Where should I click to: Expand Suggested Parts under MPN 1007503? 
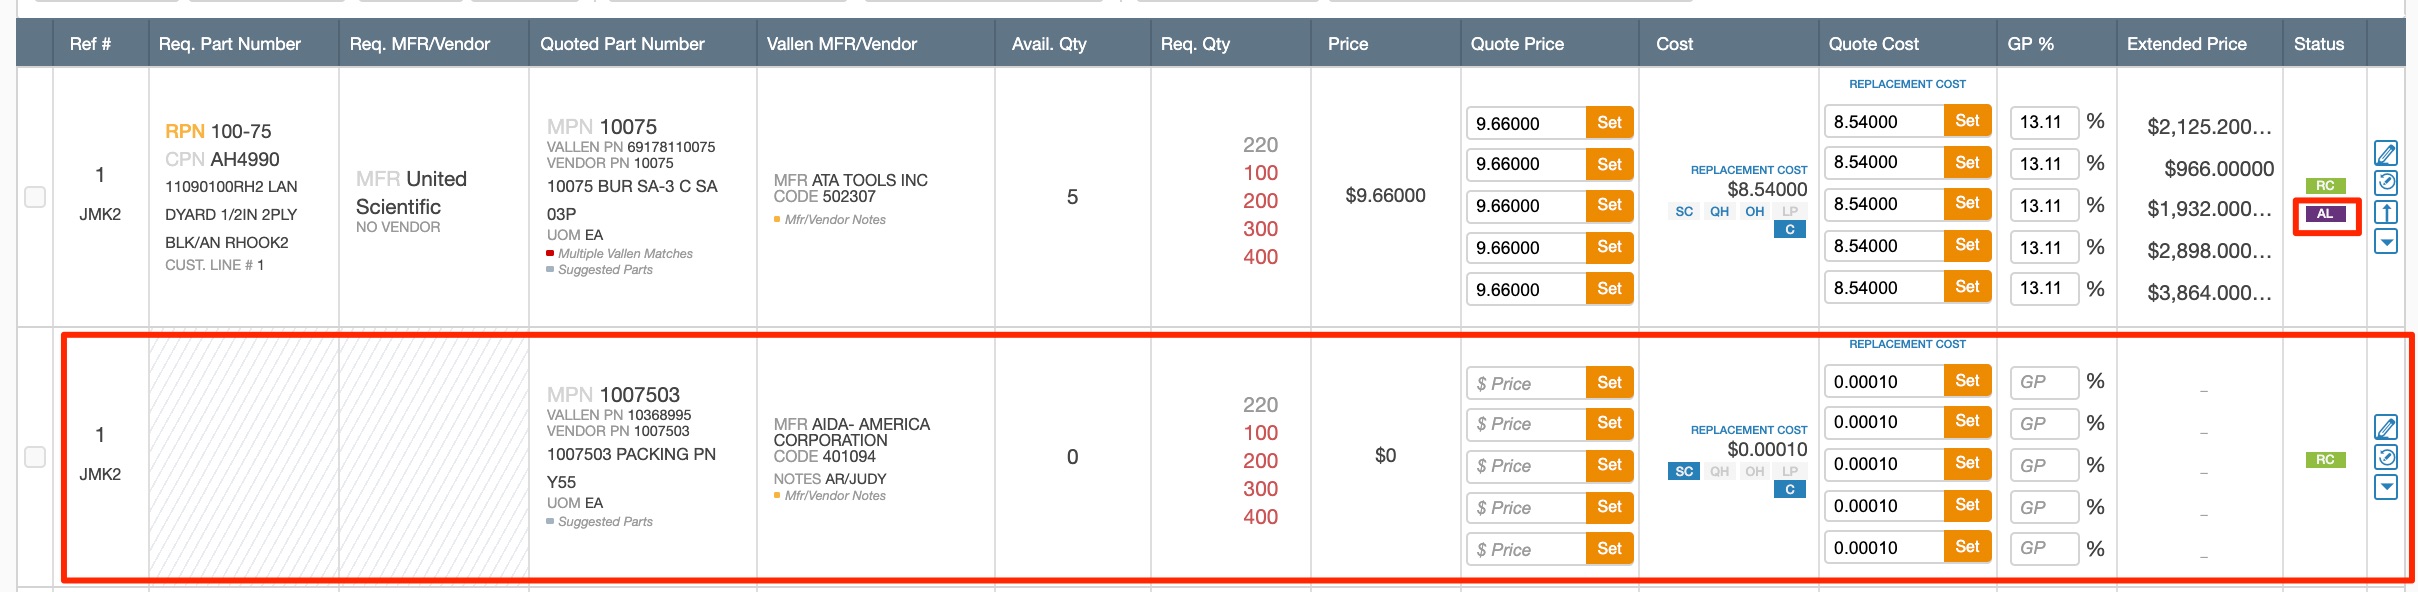coord(604,522)
